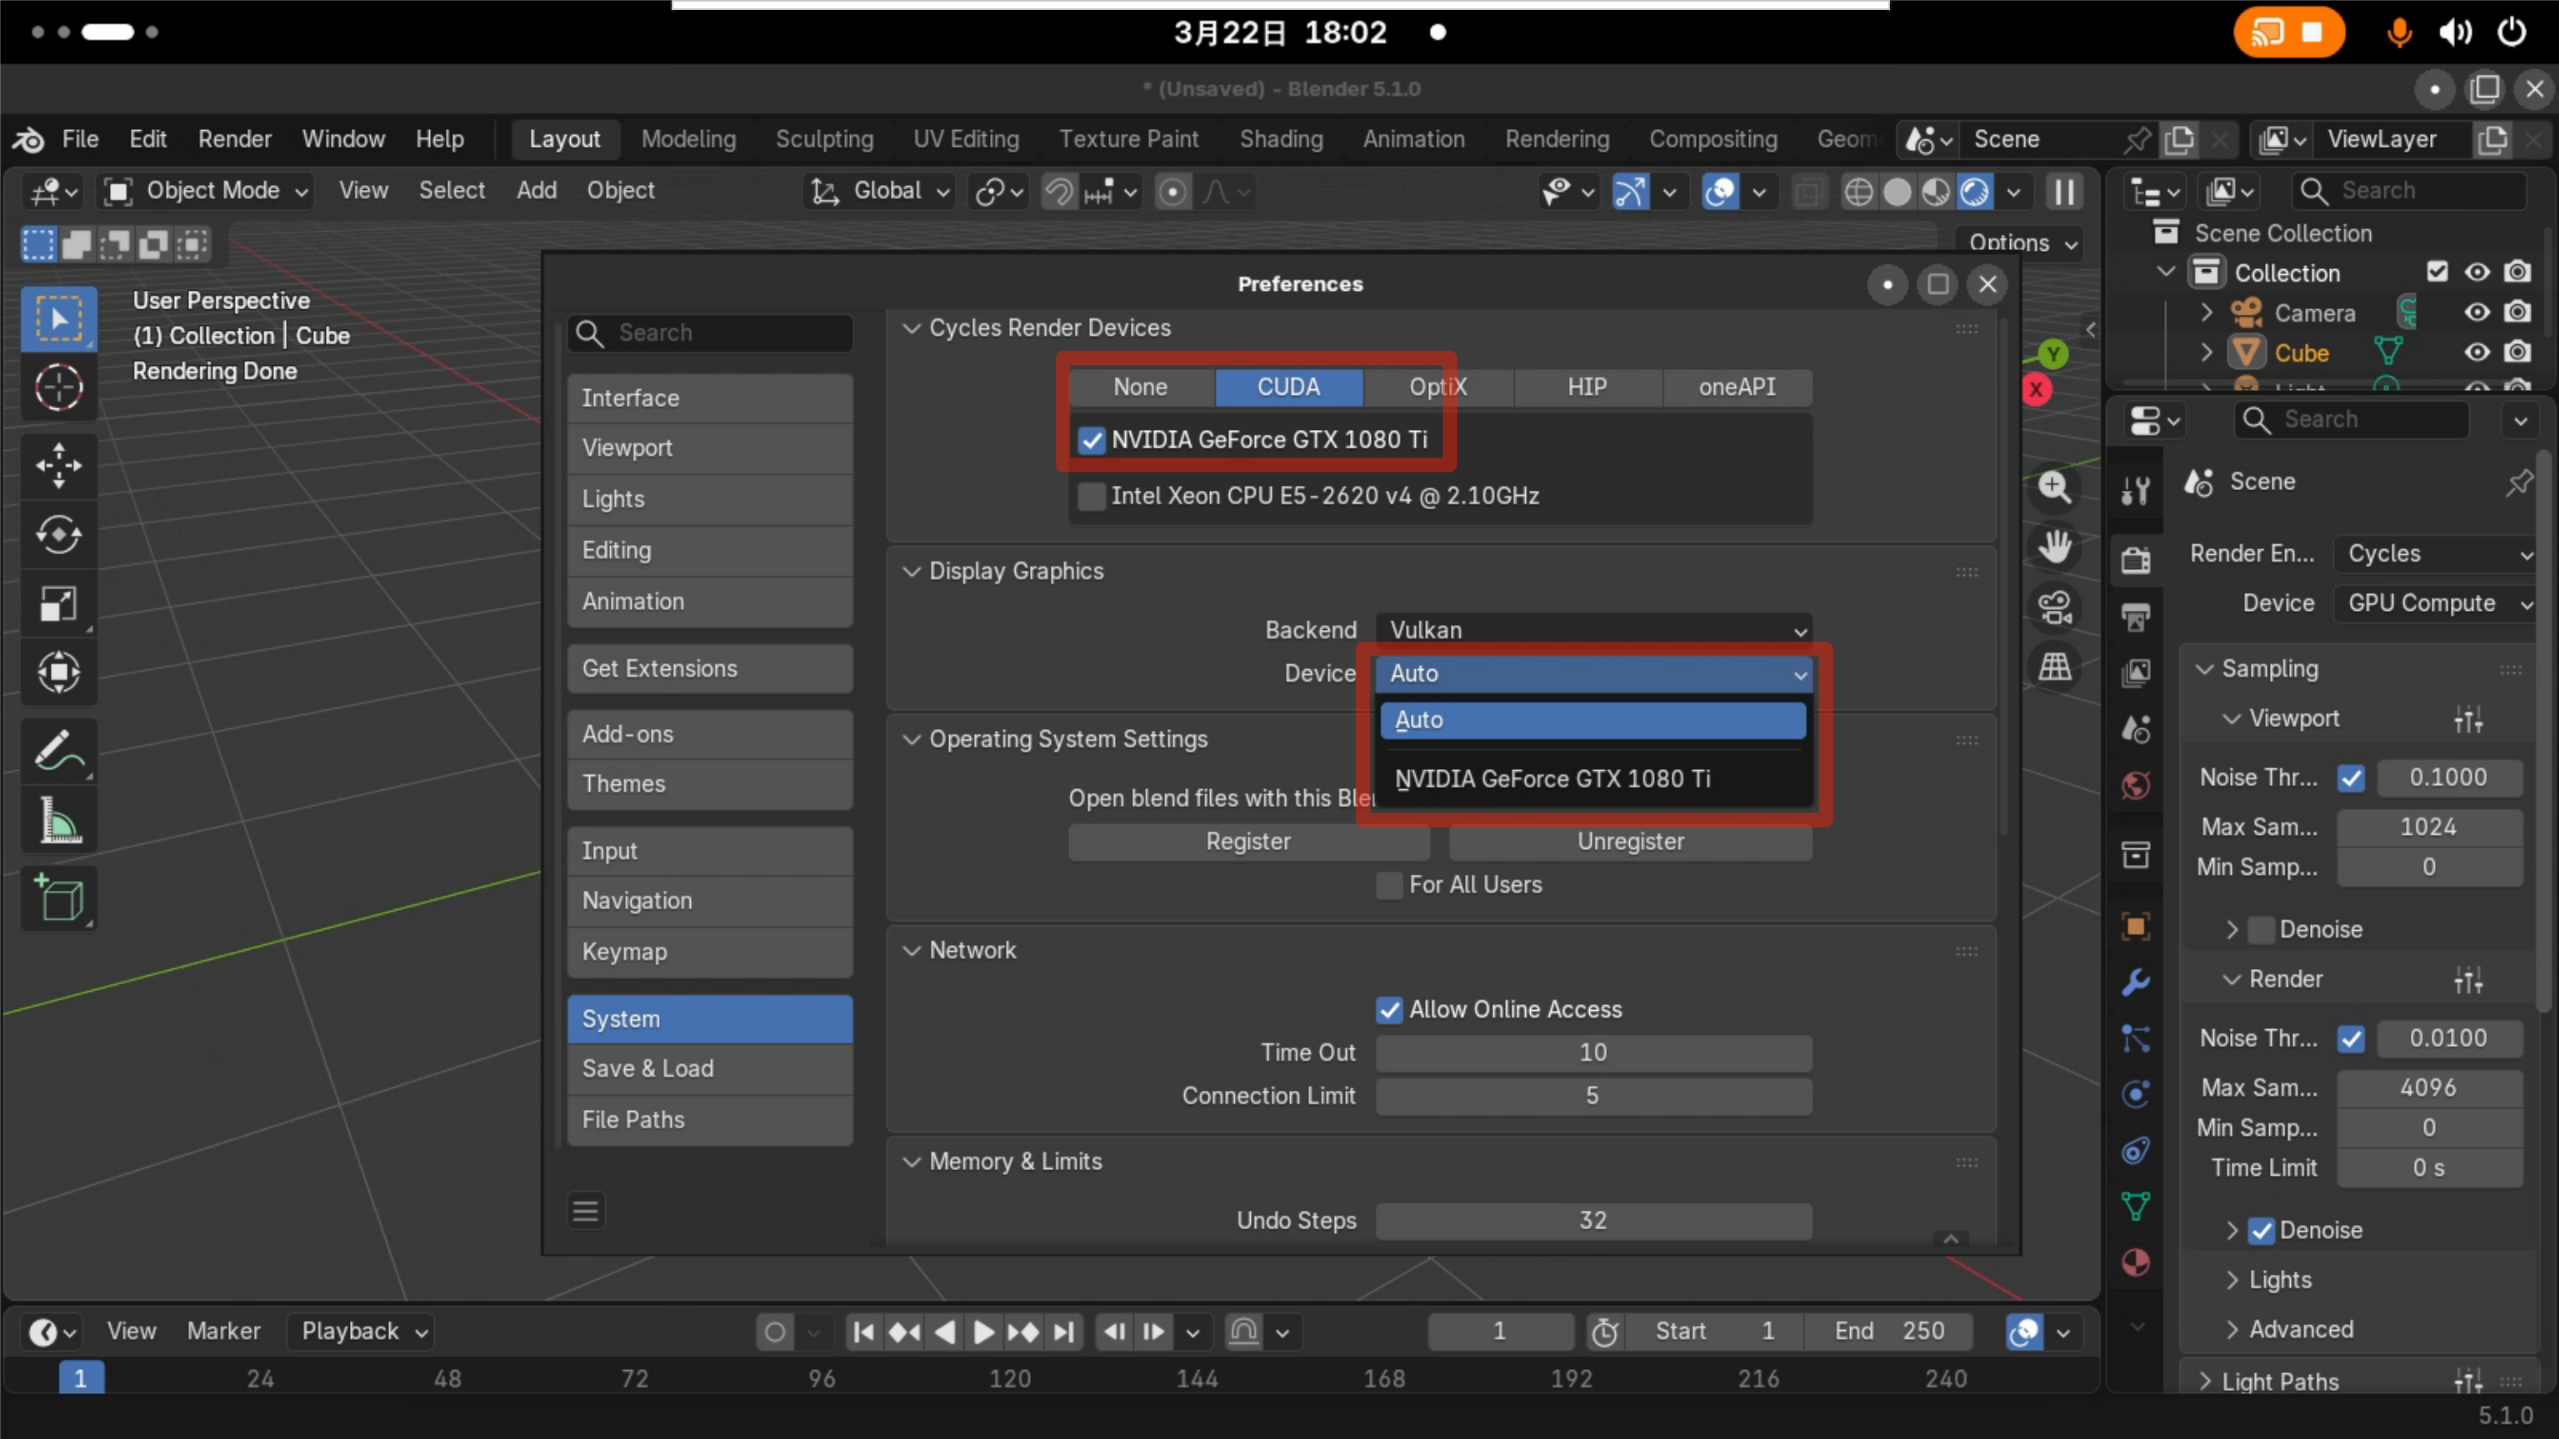
Task: Hide the Cube in viewport
Action: [2476, 353]
